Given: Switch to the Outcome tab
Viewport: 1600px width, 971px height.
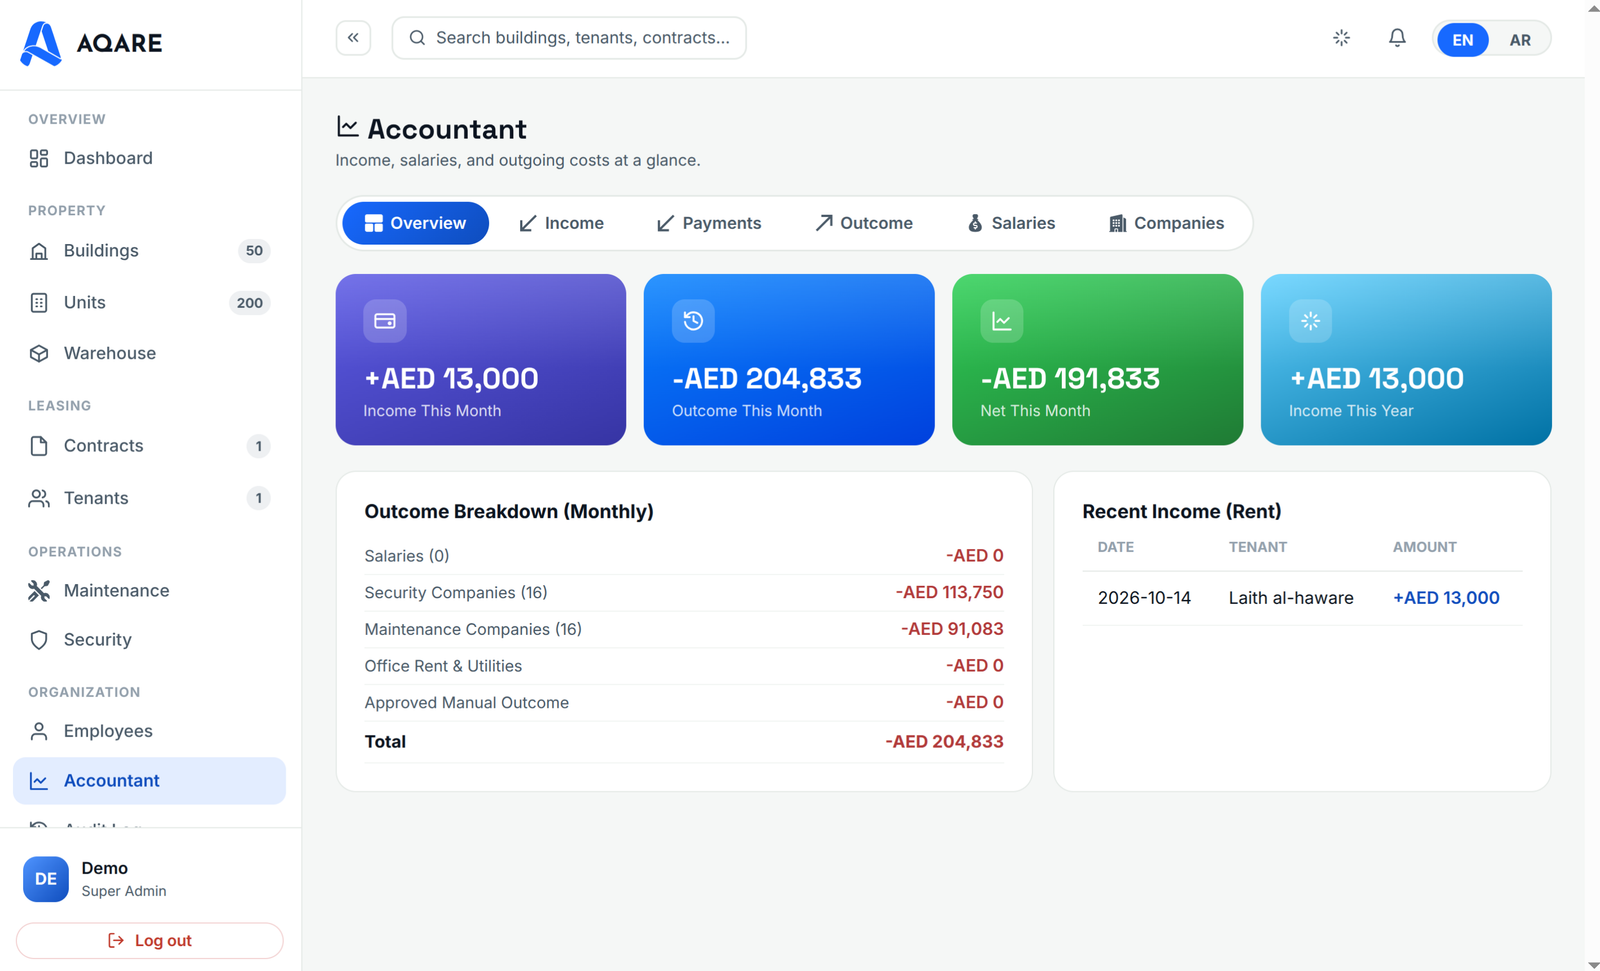Looking at the screenshot, I should coord(864,223).
